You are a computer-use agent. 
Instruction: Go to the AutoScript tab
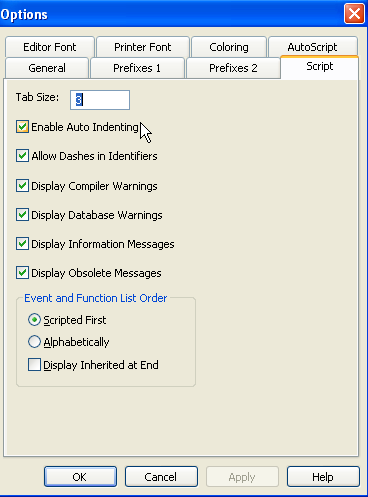313,46
